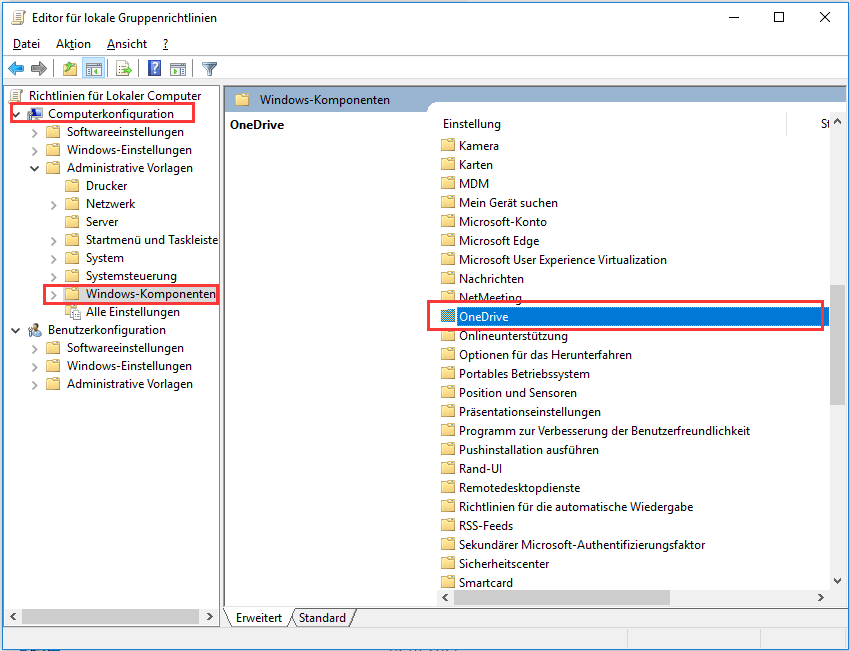
Task: Click the Export list toolbar icon
Action: pyautogui.click(x=124, y=69)
